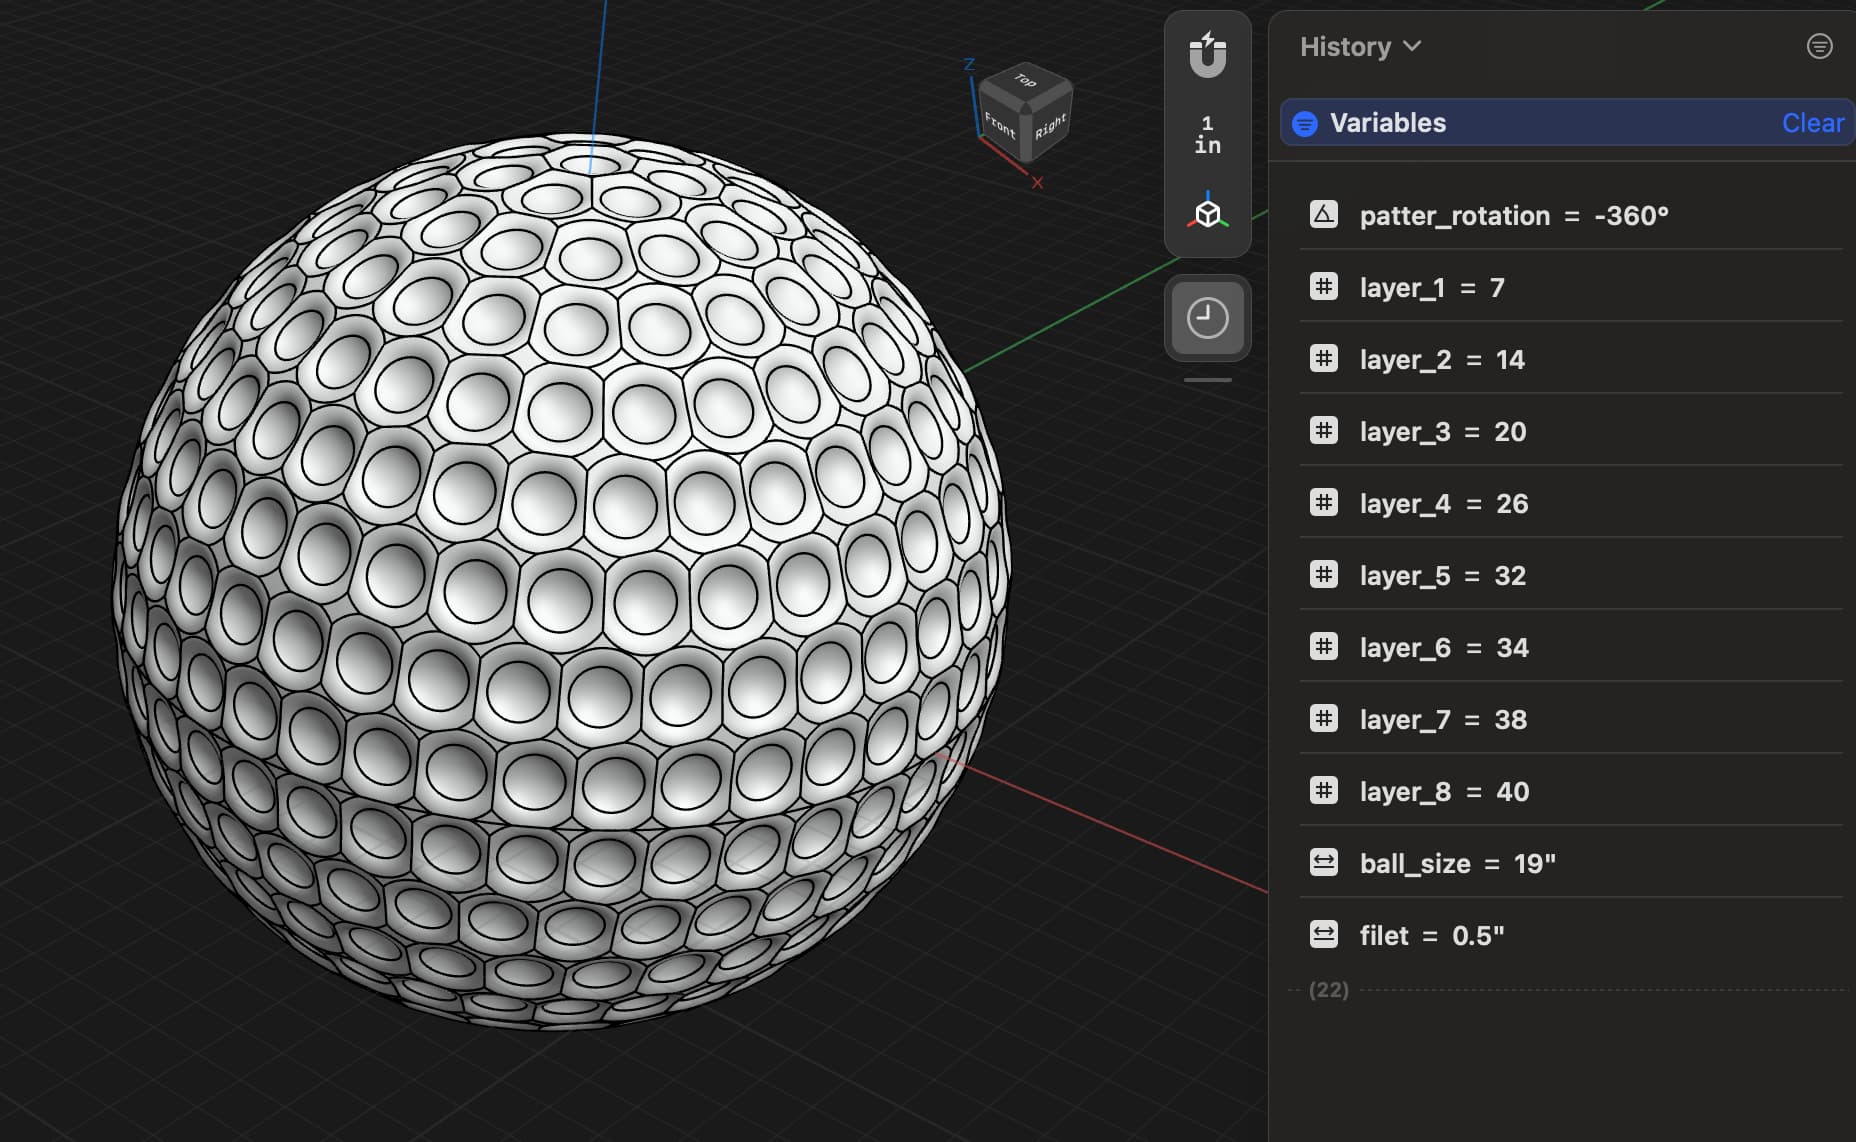Toggle the magnet snapping tool
This screenshot has width=1856, height=1142.
coord(1207,55)
